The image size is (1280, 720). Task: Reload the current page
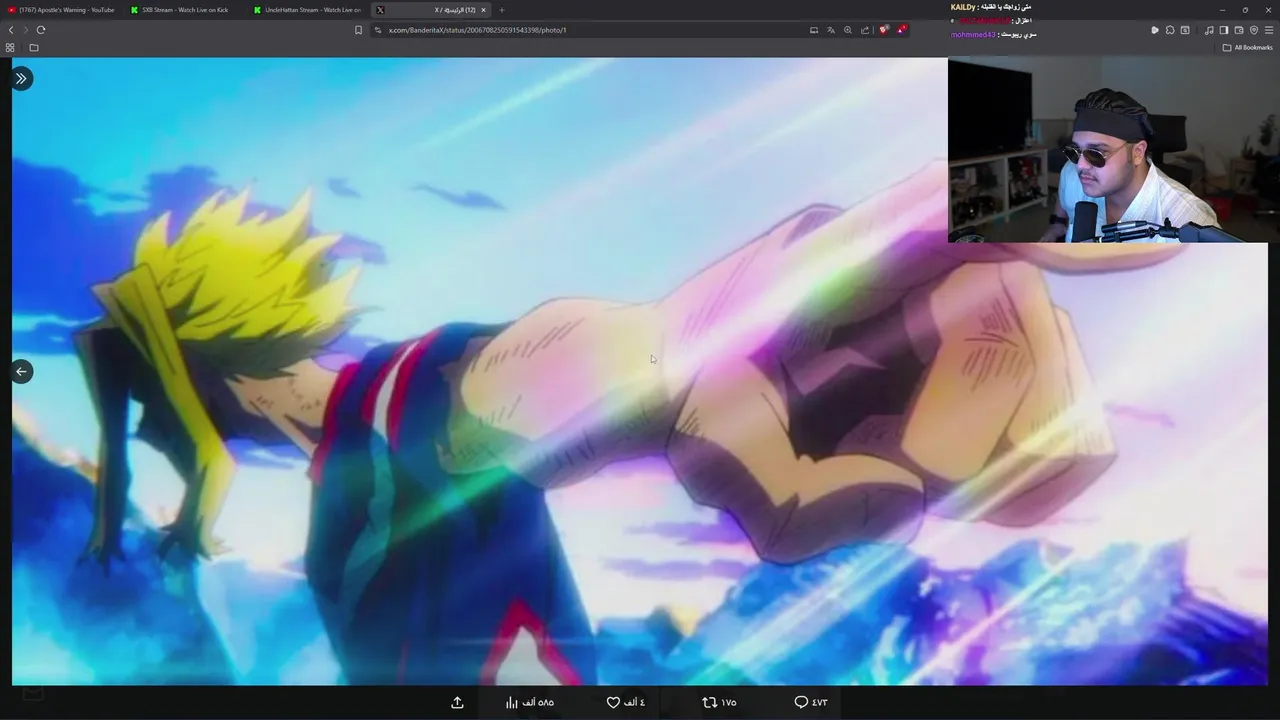click(41, 30)
